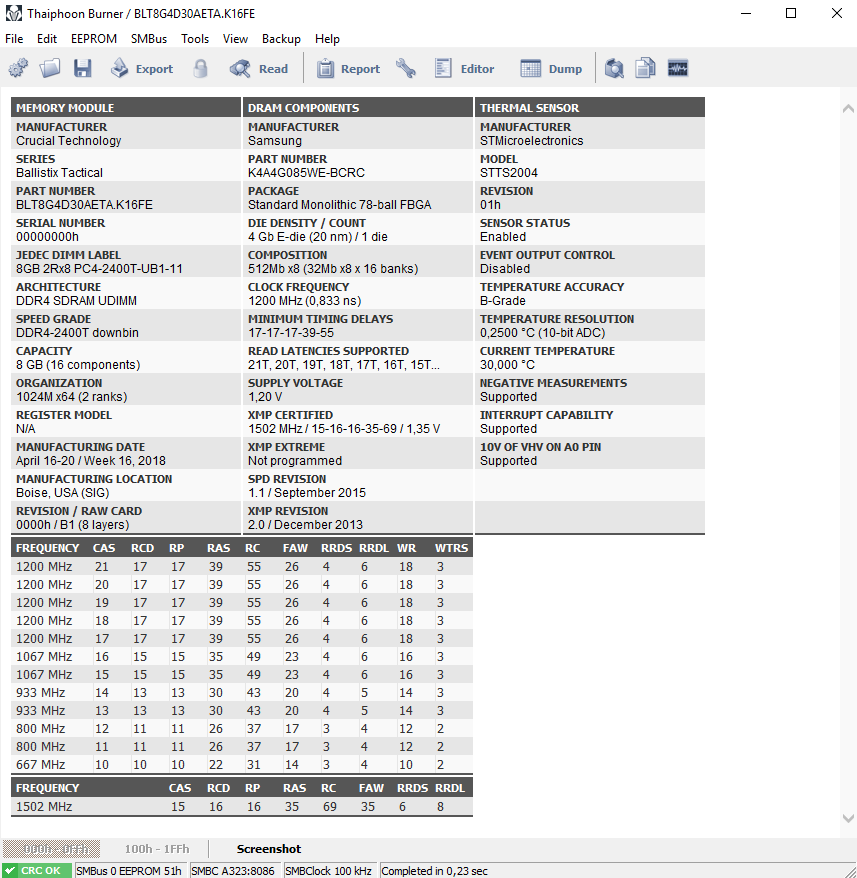The width and height of the screenshot is (857, 878).
Task: Open the Tools menu
Action: [194, 39]
